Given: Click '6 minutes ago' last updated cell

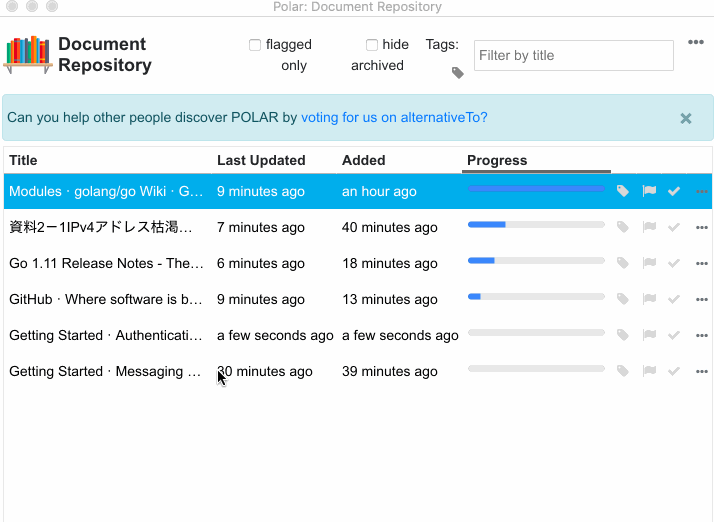Looking at the screenshot, I should pos(261,263).
